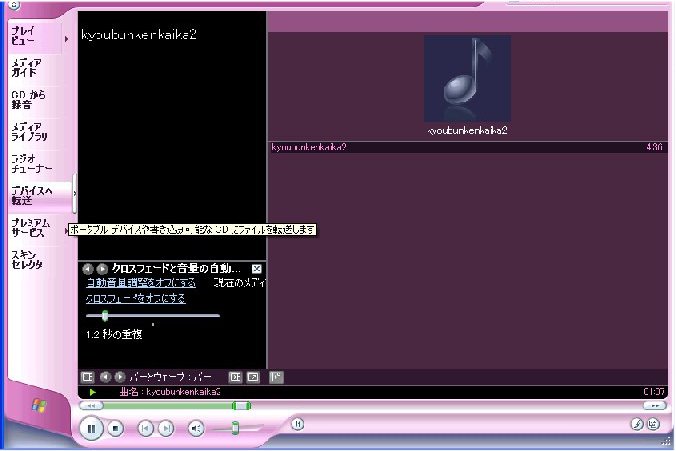
Task: Click the left round button at bottom-right corner
Action: tap(637, 424)
